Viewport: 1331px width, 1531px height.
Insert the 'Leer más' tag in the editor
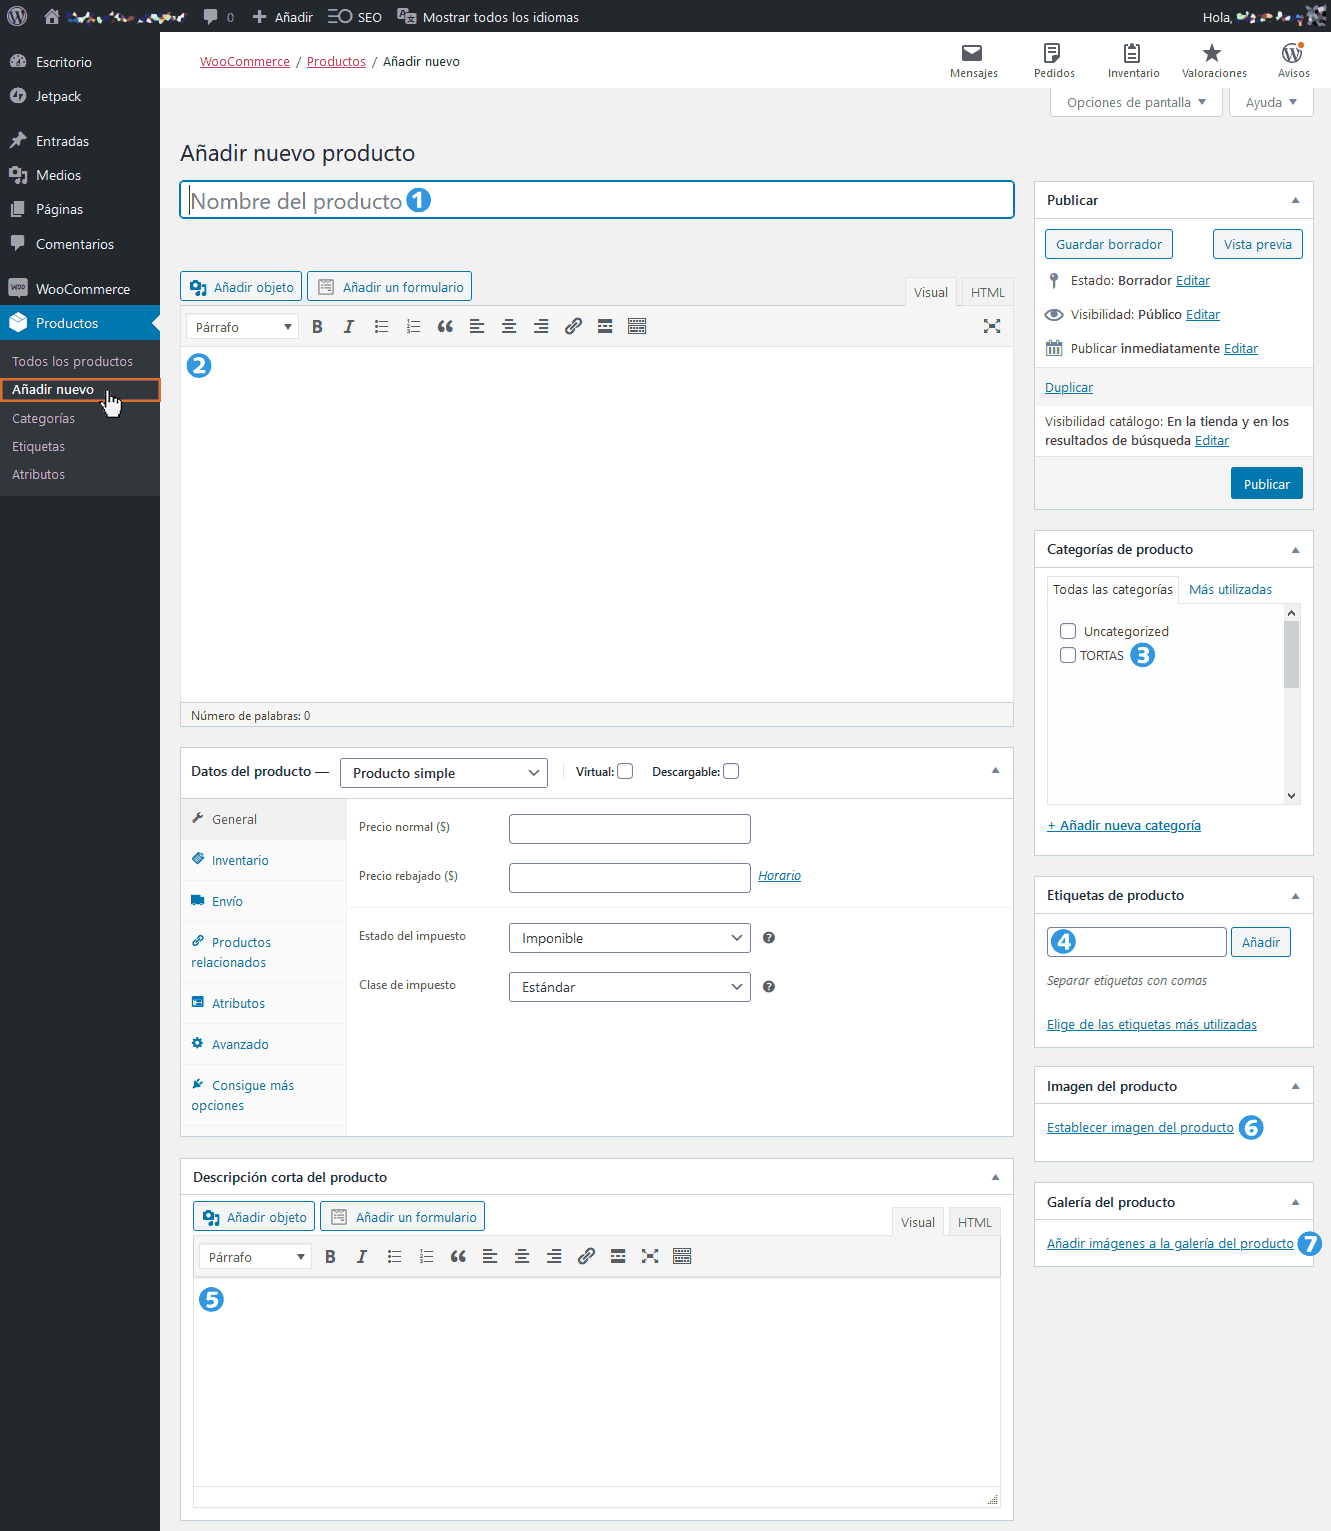[605, 326]
